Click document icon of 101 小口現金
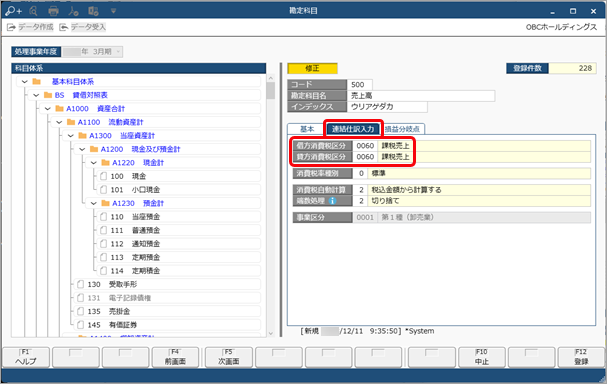Image resolution: width=607 pixels, height=384 pixels. 103,190
